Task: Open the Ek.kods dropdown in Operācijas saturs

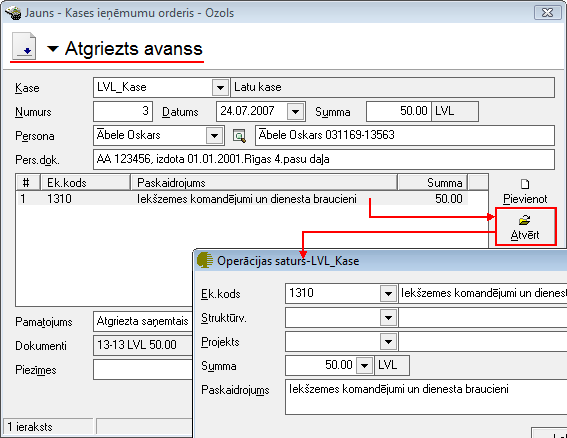Action: point(388,293)
